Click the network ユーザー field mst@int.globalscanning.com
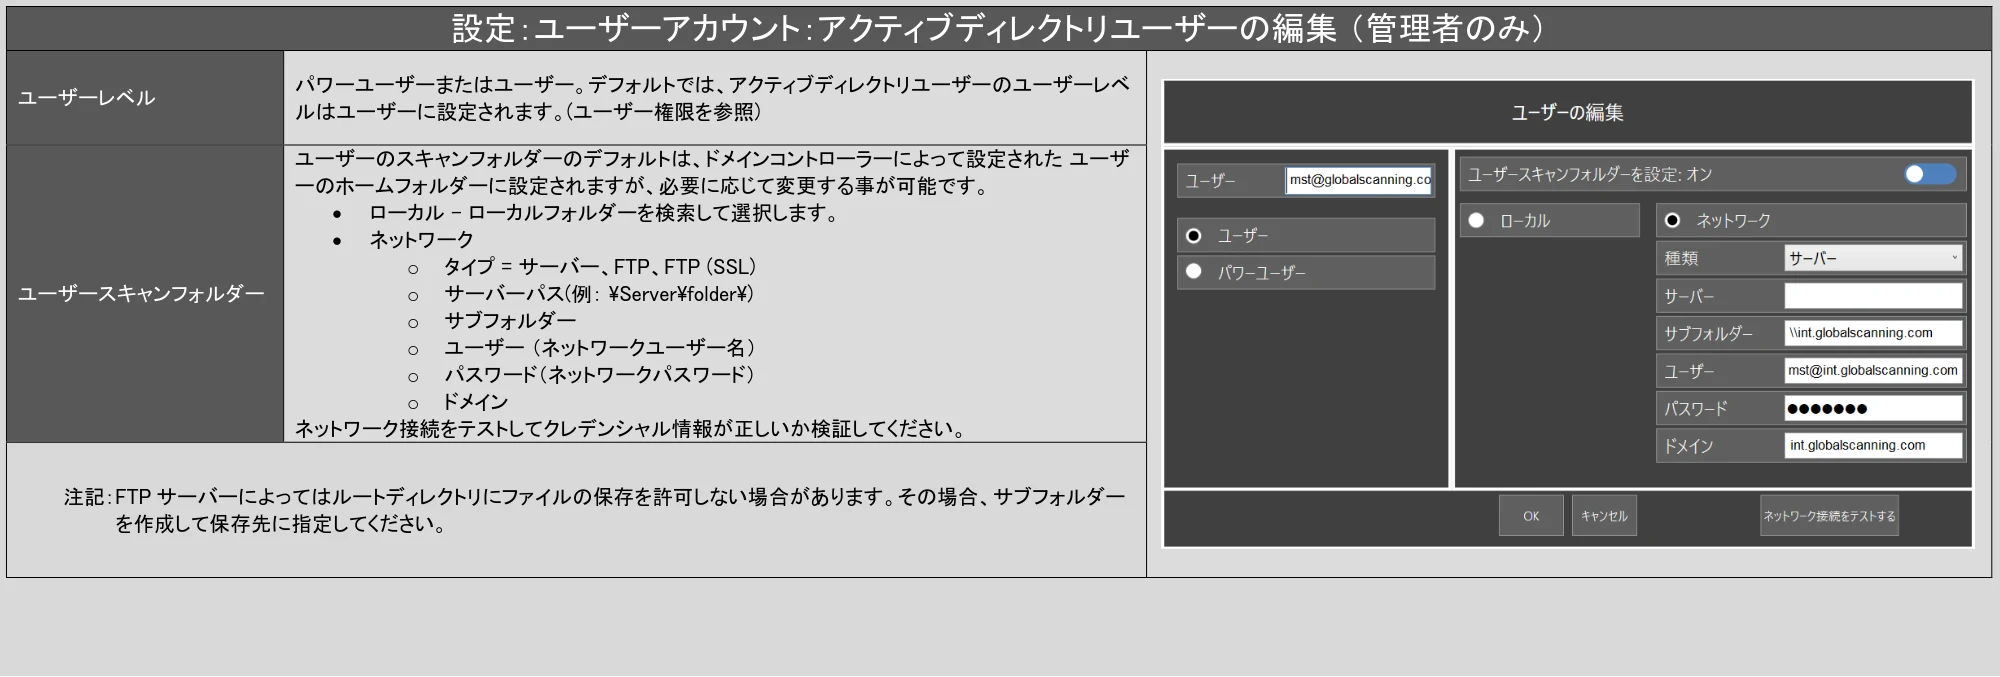The height and width of the screenshot is (677, 2000). [x=1873, y=370]
